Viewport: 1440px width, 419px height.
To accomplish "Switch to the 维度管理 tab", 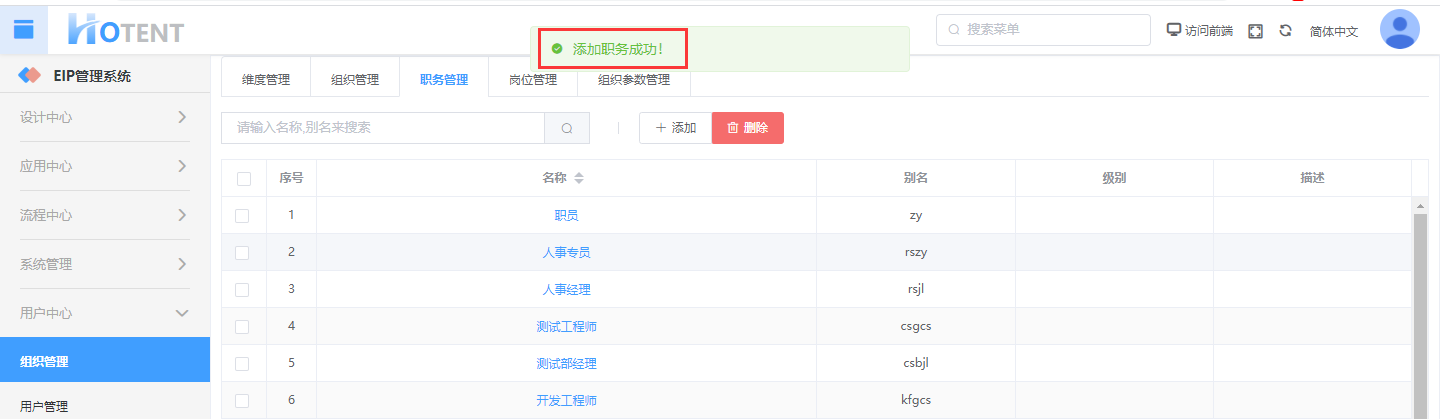I will (266, 79).
